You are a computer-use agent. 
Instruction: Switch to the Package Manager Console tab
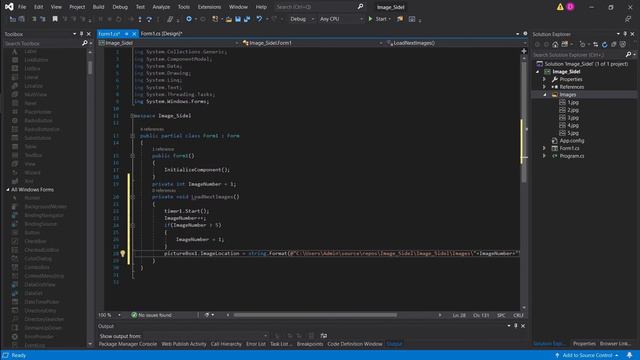tap(128, 344)
